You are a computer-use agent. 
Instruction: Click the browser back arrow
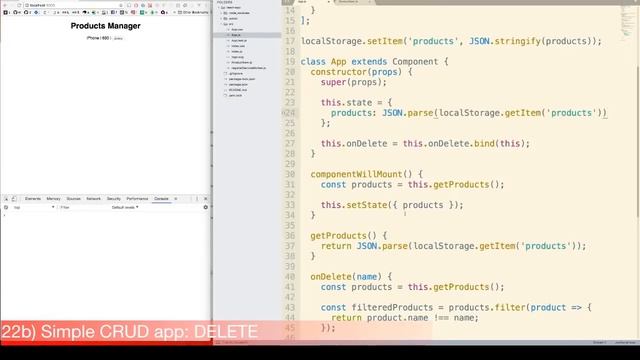point(5,5)
